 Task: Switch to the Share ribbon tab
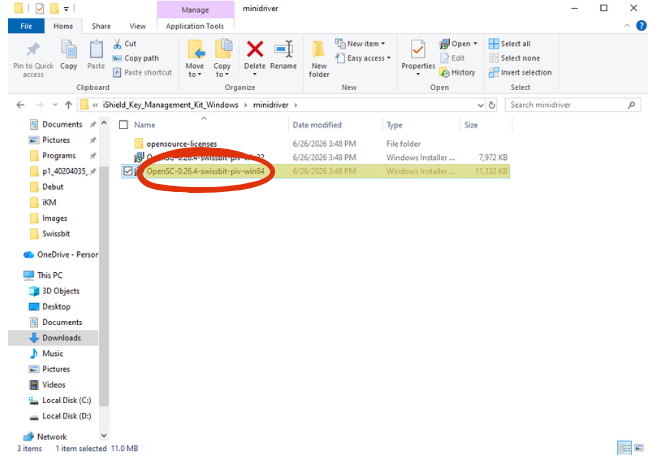pos(101,26)
